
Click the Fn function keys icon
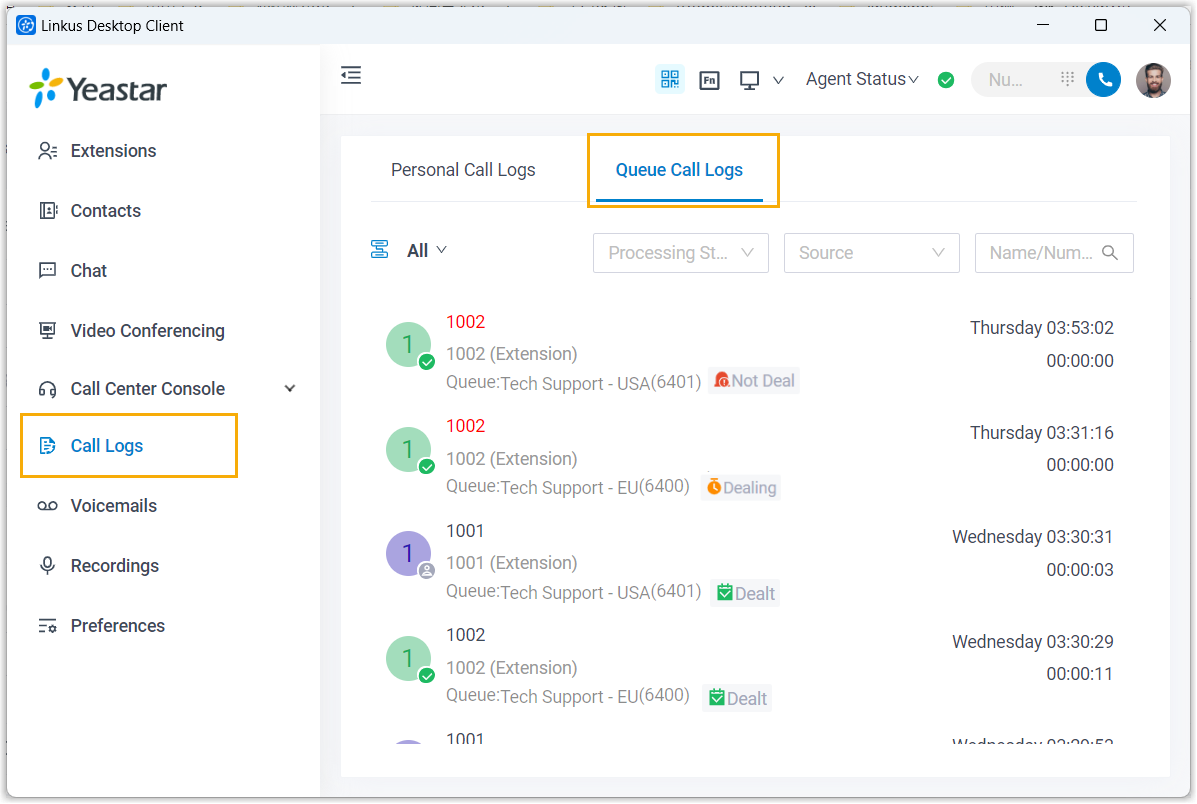coord(709,80)
